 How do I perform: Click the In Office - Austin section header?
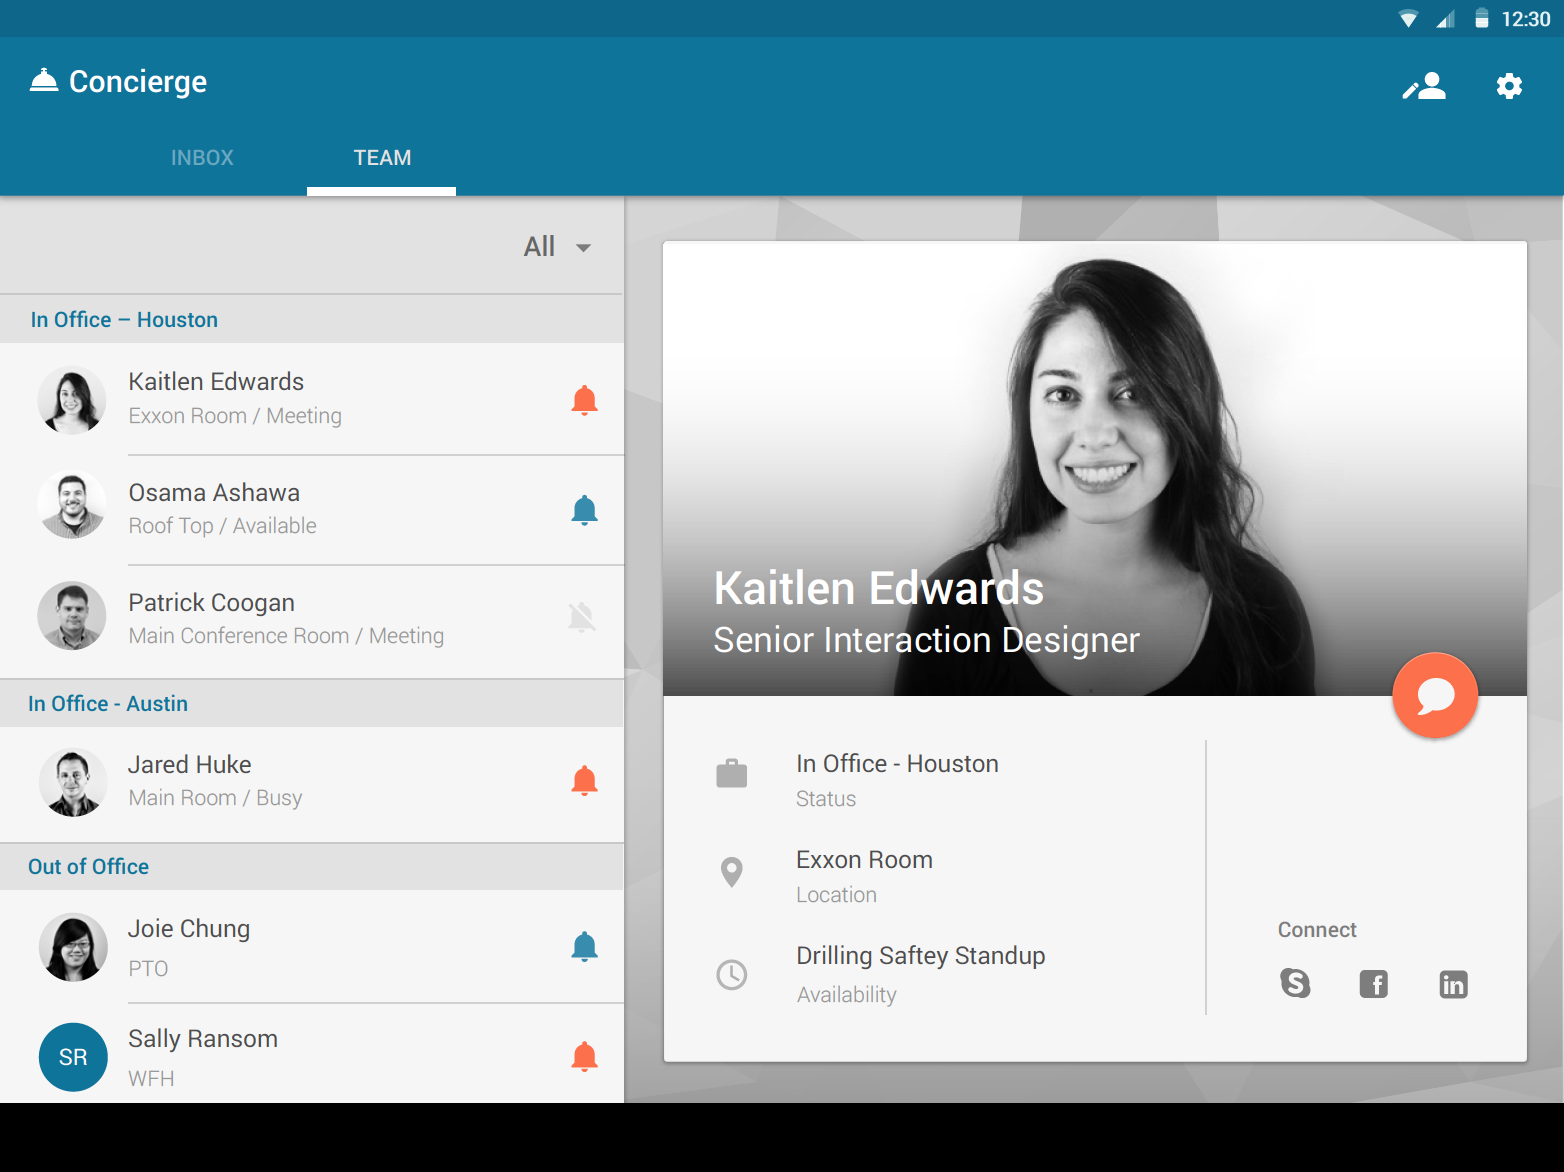click(x=312, y=703)
